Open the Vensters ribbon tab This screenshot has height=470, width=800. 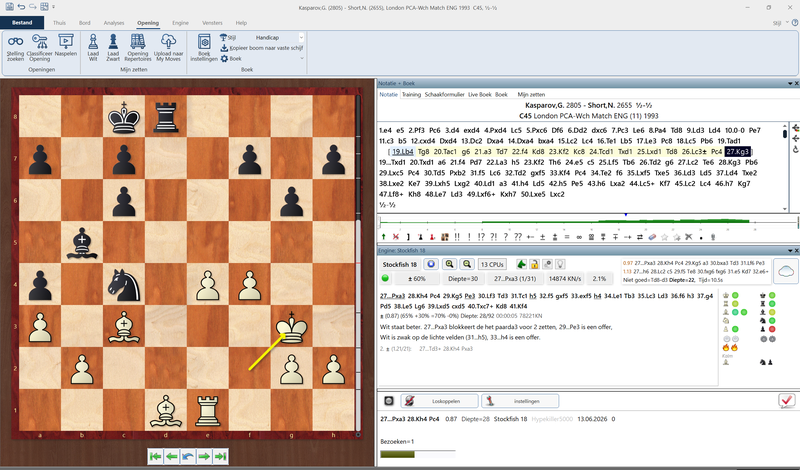212,23
